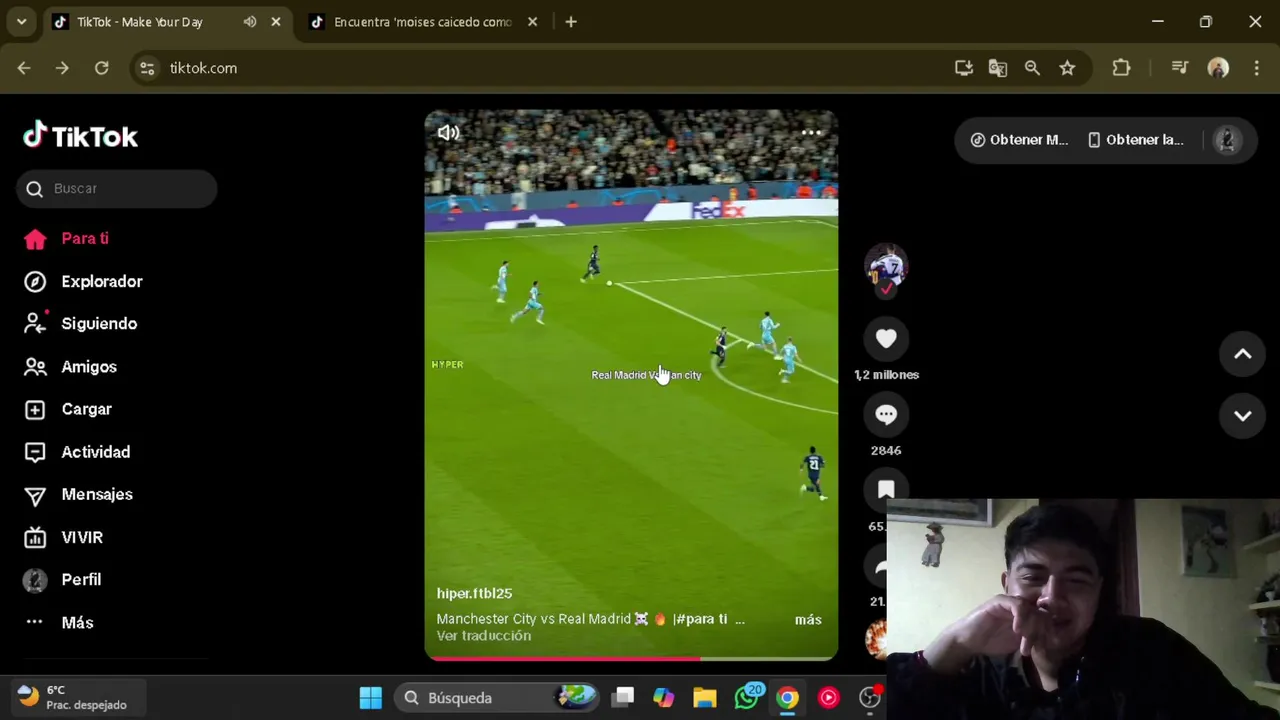Click the Chrome icon in the taskbar

point(788,698)
